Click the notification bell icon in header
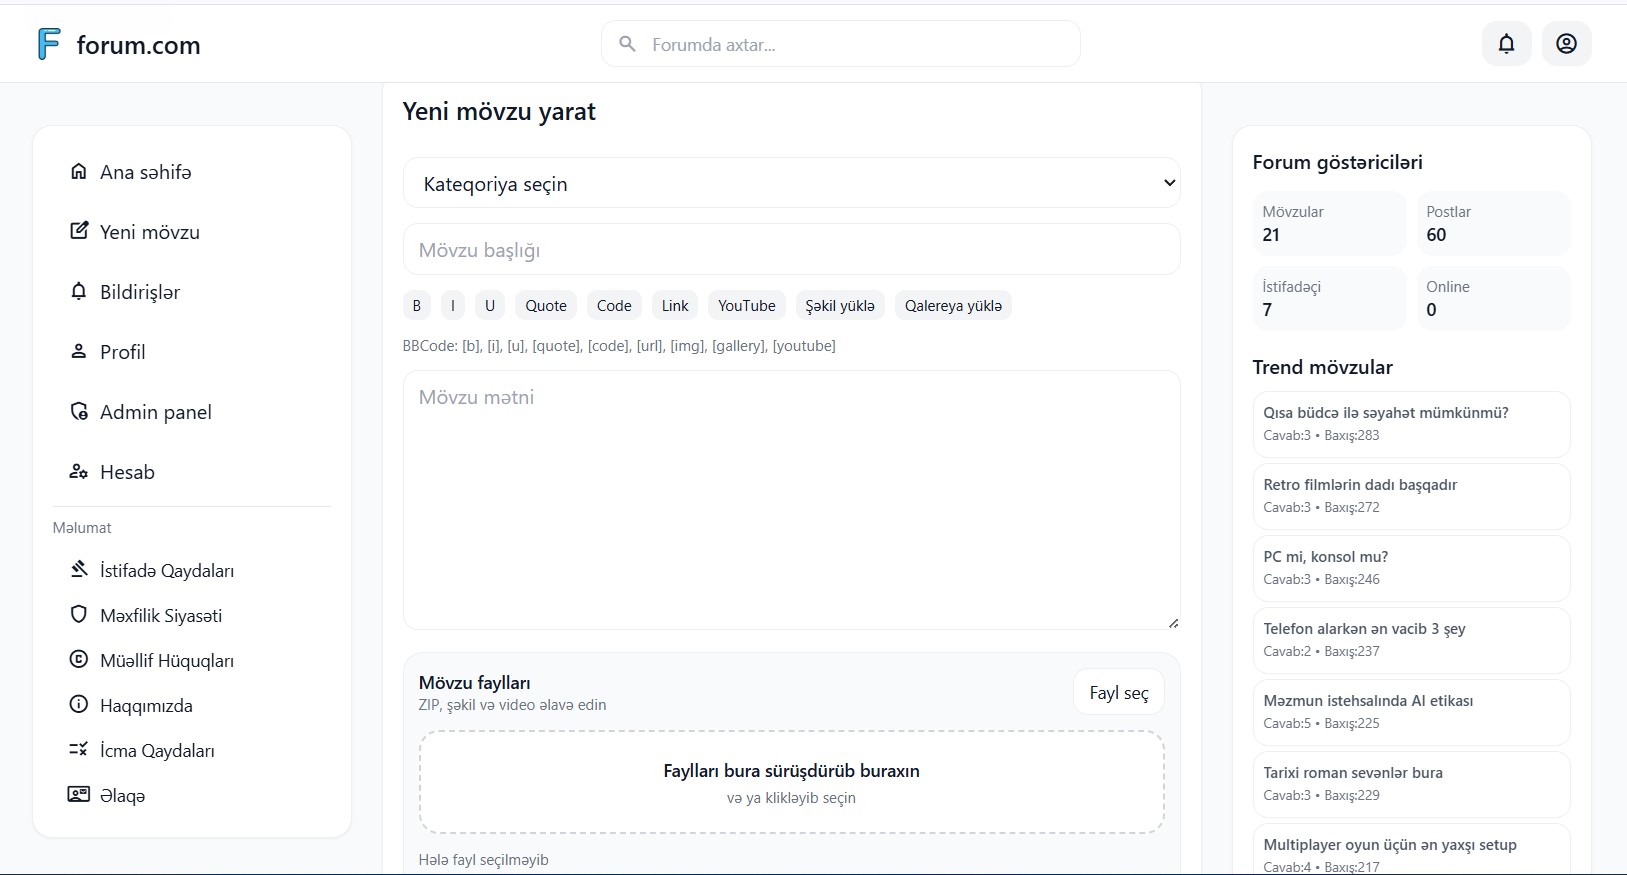1627x875 pixels. 1506,44
